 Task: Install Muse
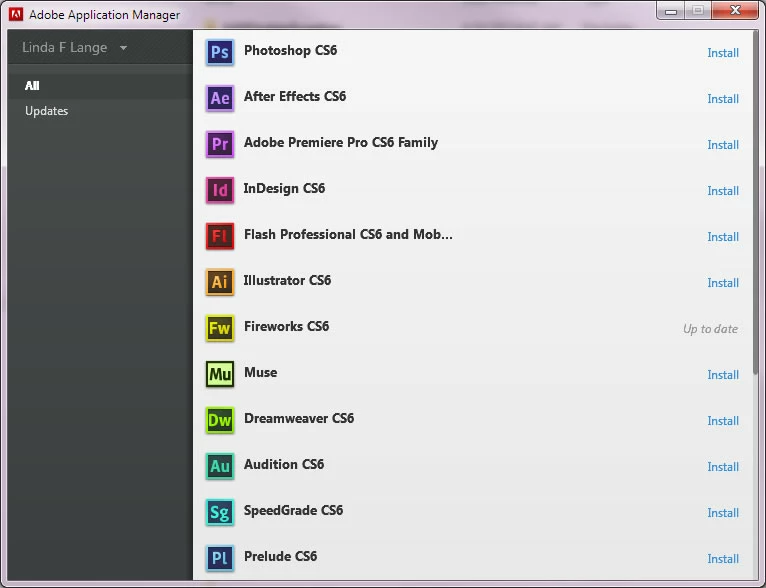[723, 375]
